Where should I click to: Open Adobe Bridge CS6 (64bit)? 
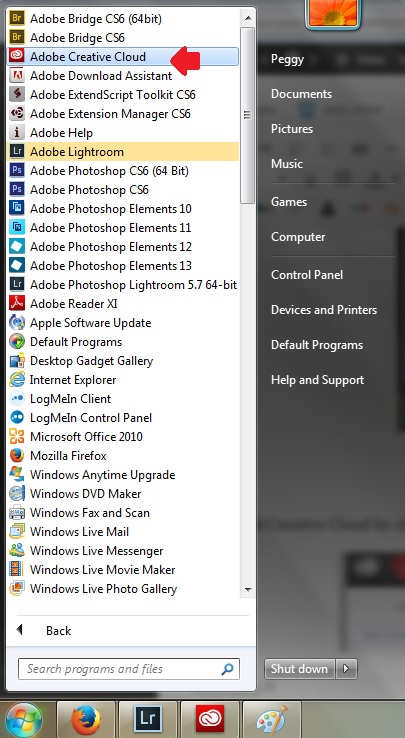pyautogui.click(x=123, y=19)
